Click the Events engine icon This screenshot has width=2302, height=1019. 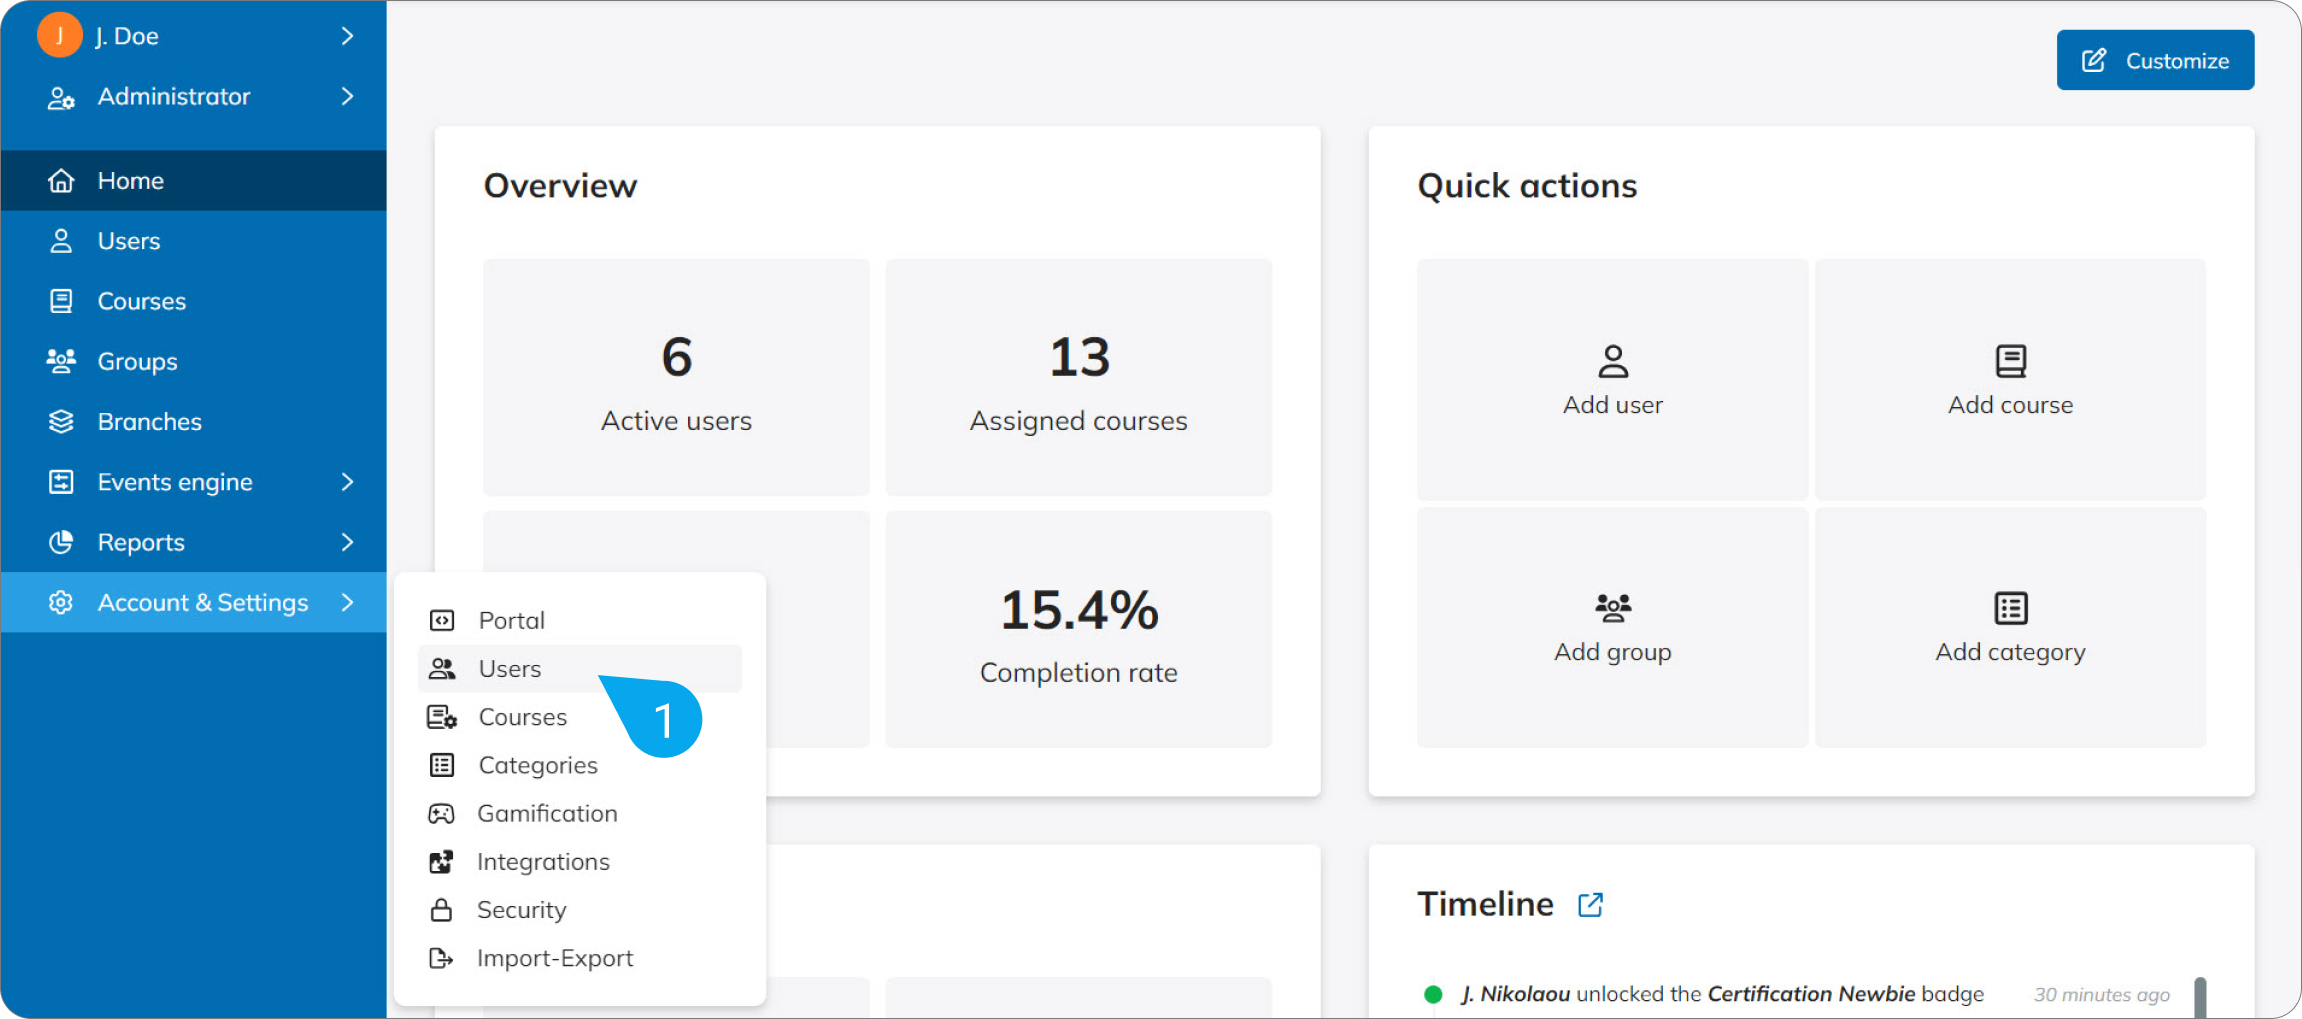click(x=61, y=482)
